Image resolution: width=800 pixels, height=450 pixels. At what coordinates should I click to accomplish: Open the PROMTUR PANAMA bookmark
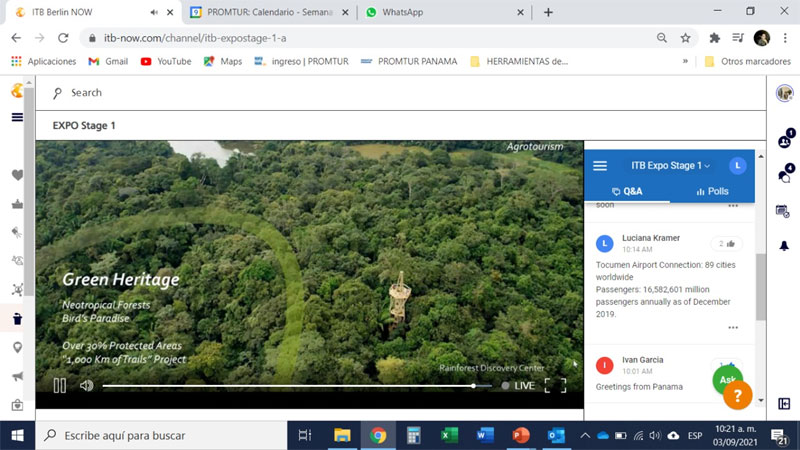[x=409, y=61]
